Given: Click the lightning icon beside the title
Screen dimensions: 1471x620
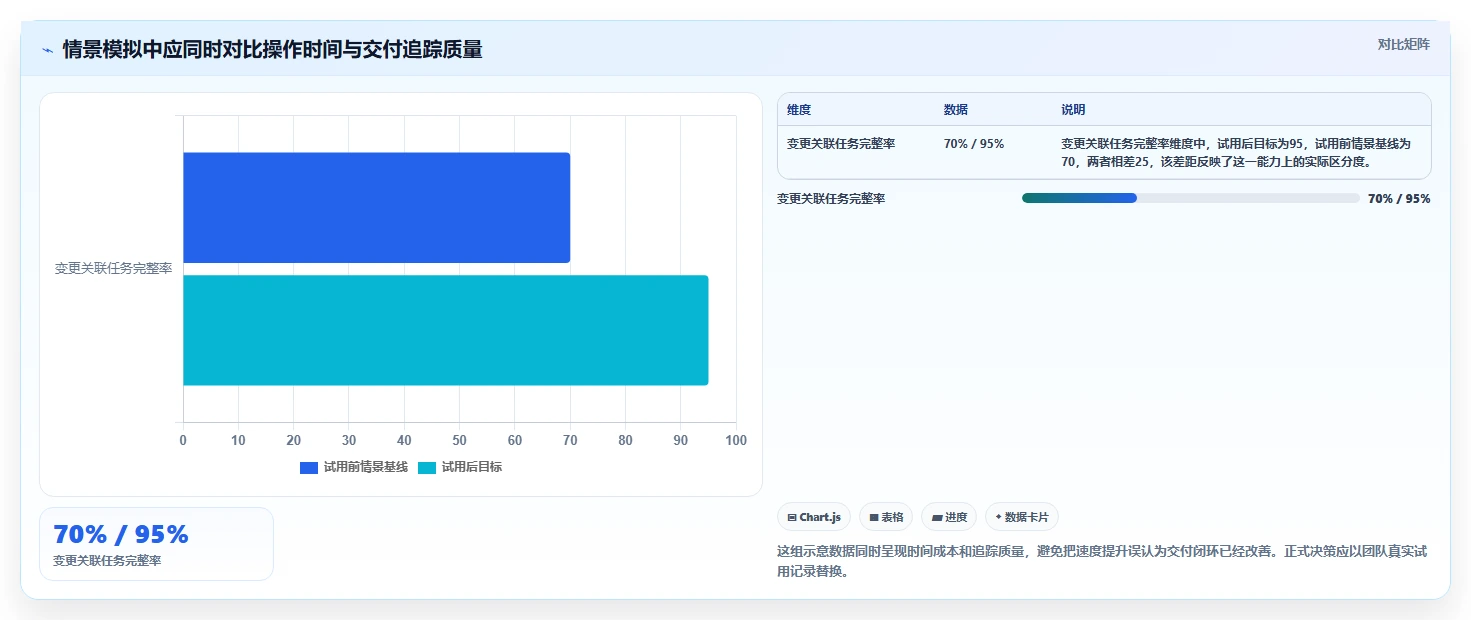Looking at the screenshot, I should click(x=47, y=50).
